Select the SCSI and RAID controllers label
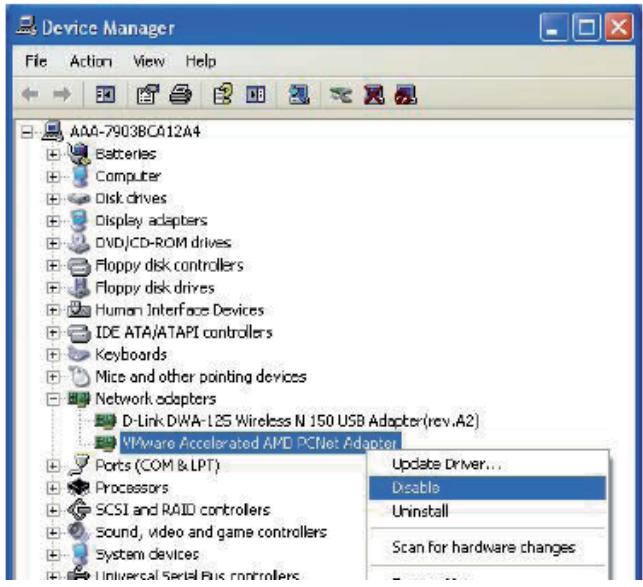Image resolution: width=643 pixels, height=587 pixels. [x=182, y=509]
